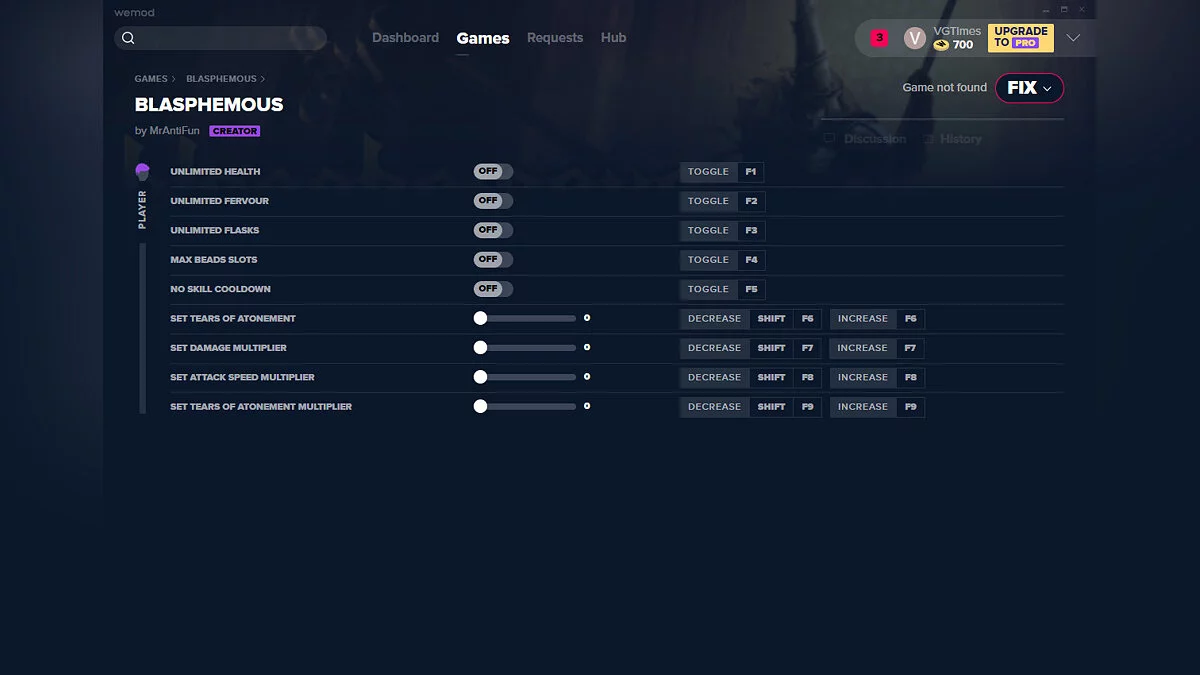Switch to the Dashboard tab
The height and width of the screenshot is (675, 1200).
tap(405, 37)
